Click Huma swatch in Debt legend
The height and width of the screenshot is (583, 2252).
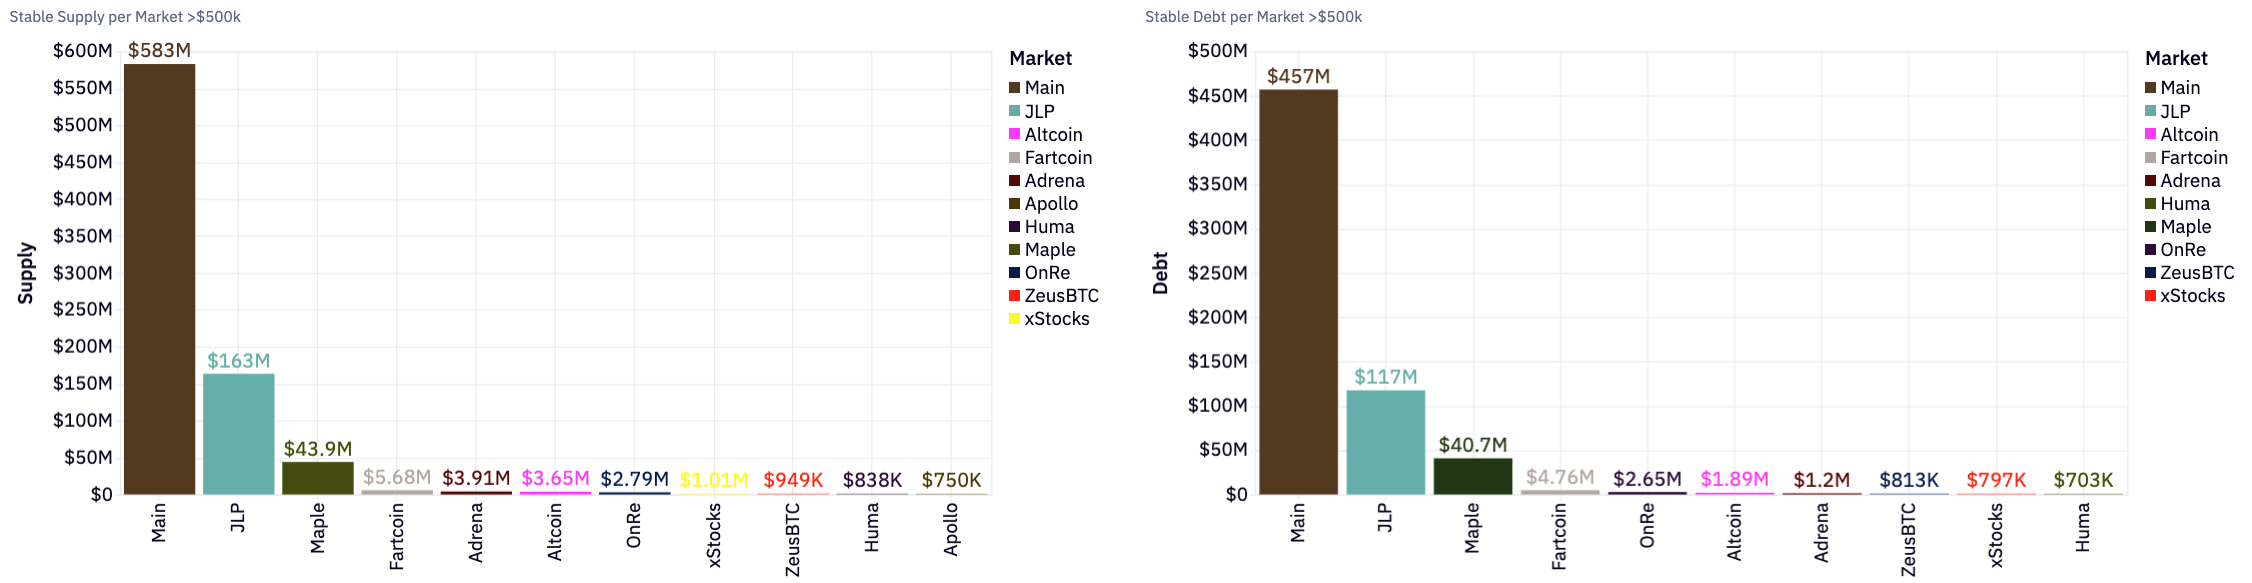point(2150,204)
